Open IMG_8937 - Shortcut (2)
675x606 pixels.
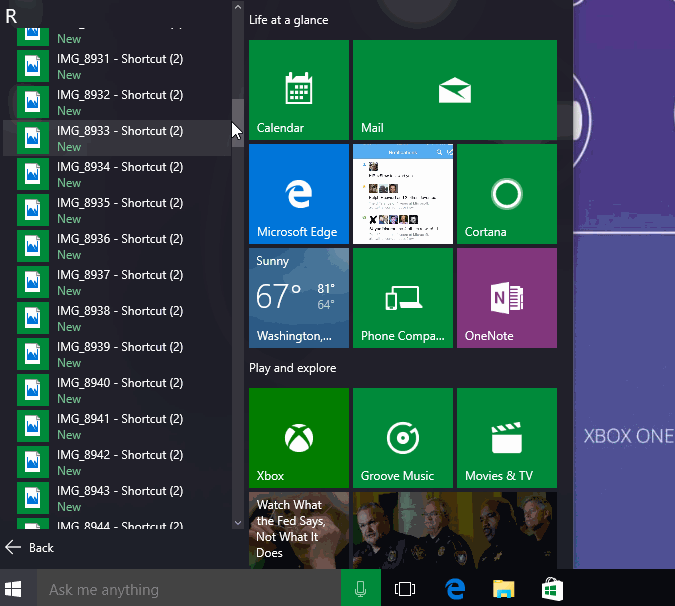click(117, 282)
